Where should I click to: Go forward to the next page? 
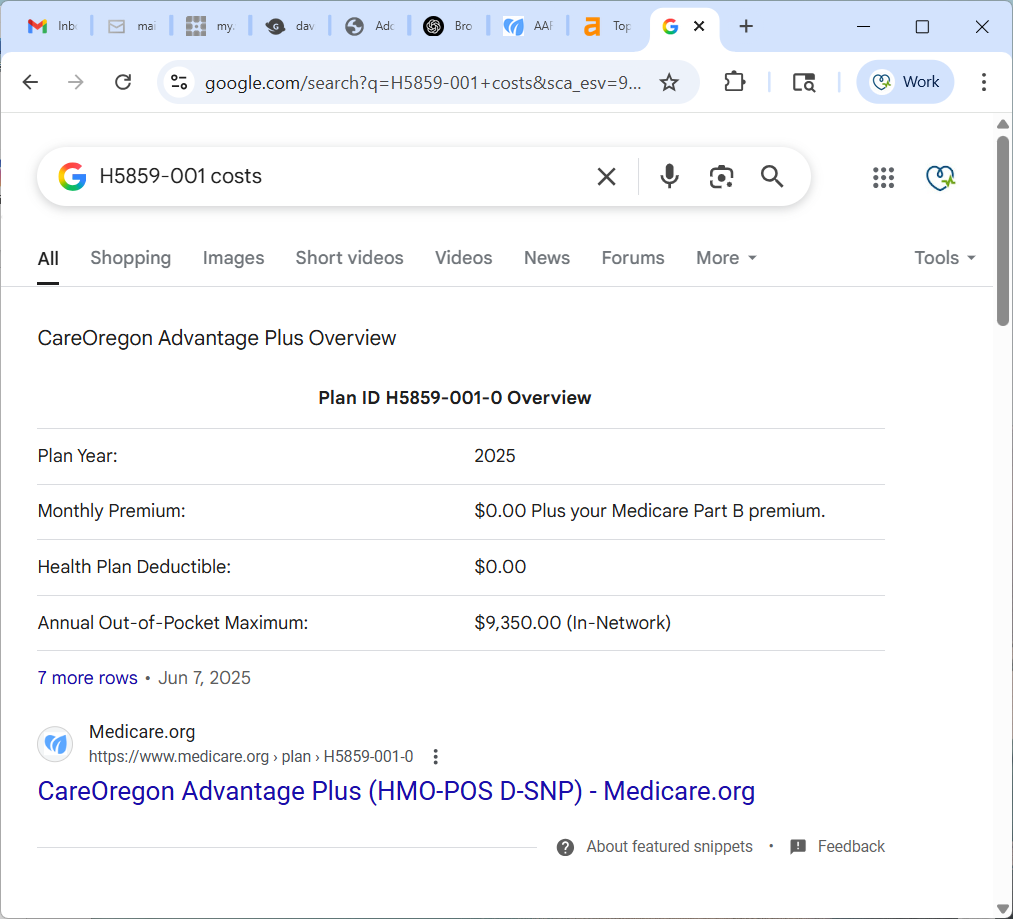click(76, 82)
